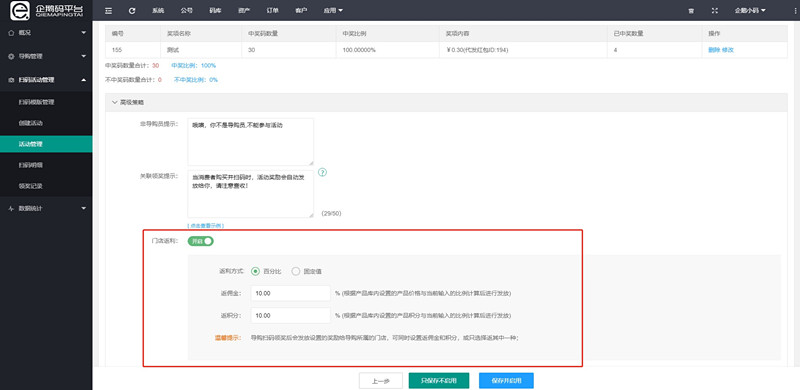Click the sidebar collapse hamburger icon
The image size is (800, 390).
coord(108,10)
